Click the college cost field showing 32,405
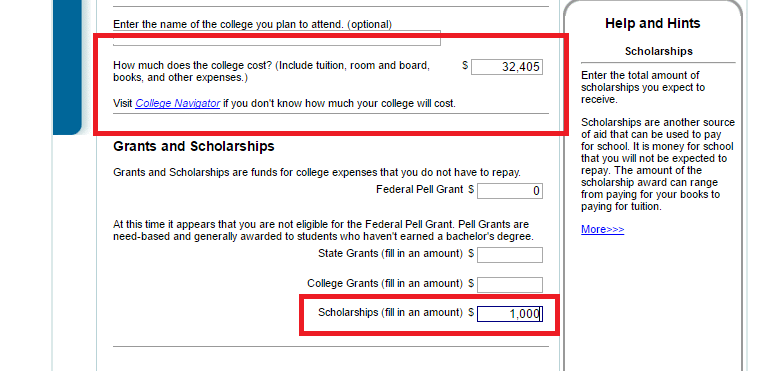Image resolution: width=784 pixels, height=371 pixels. click(506, 66)
